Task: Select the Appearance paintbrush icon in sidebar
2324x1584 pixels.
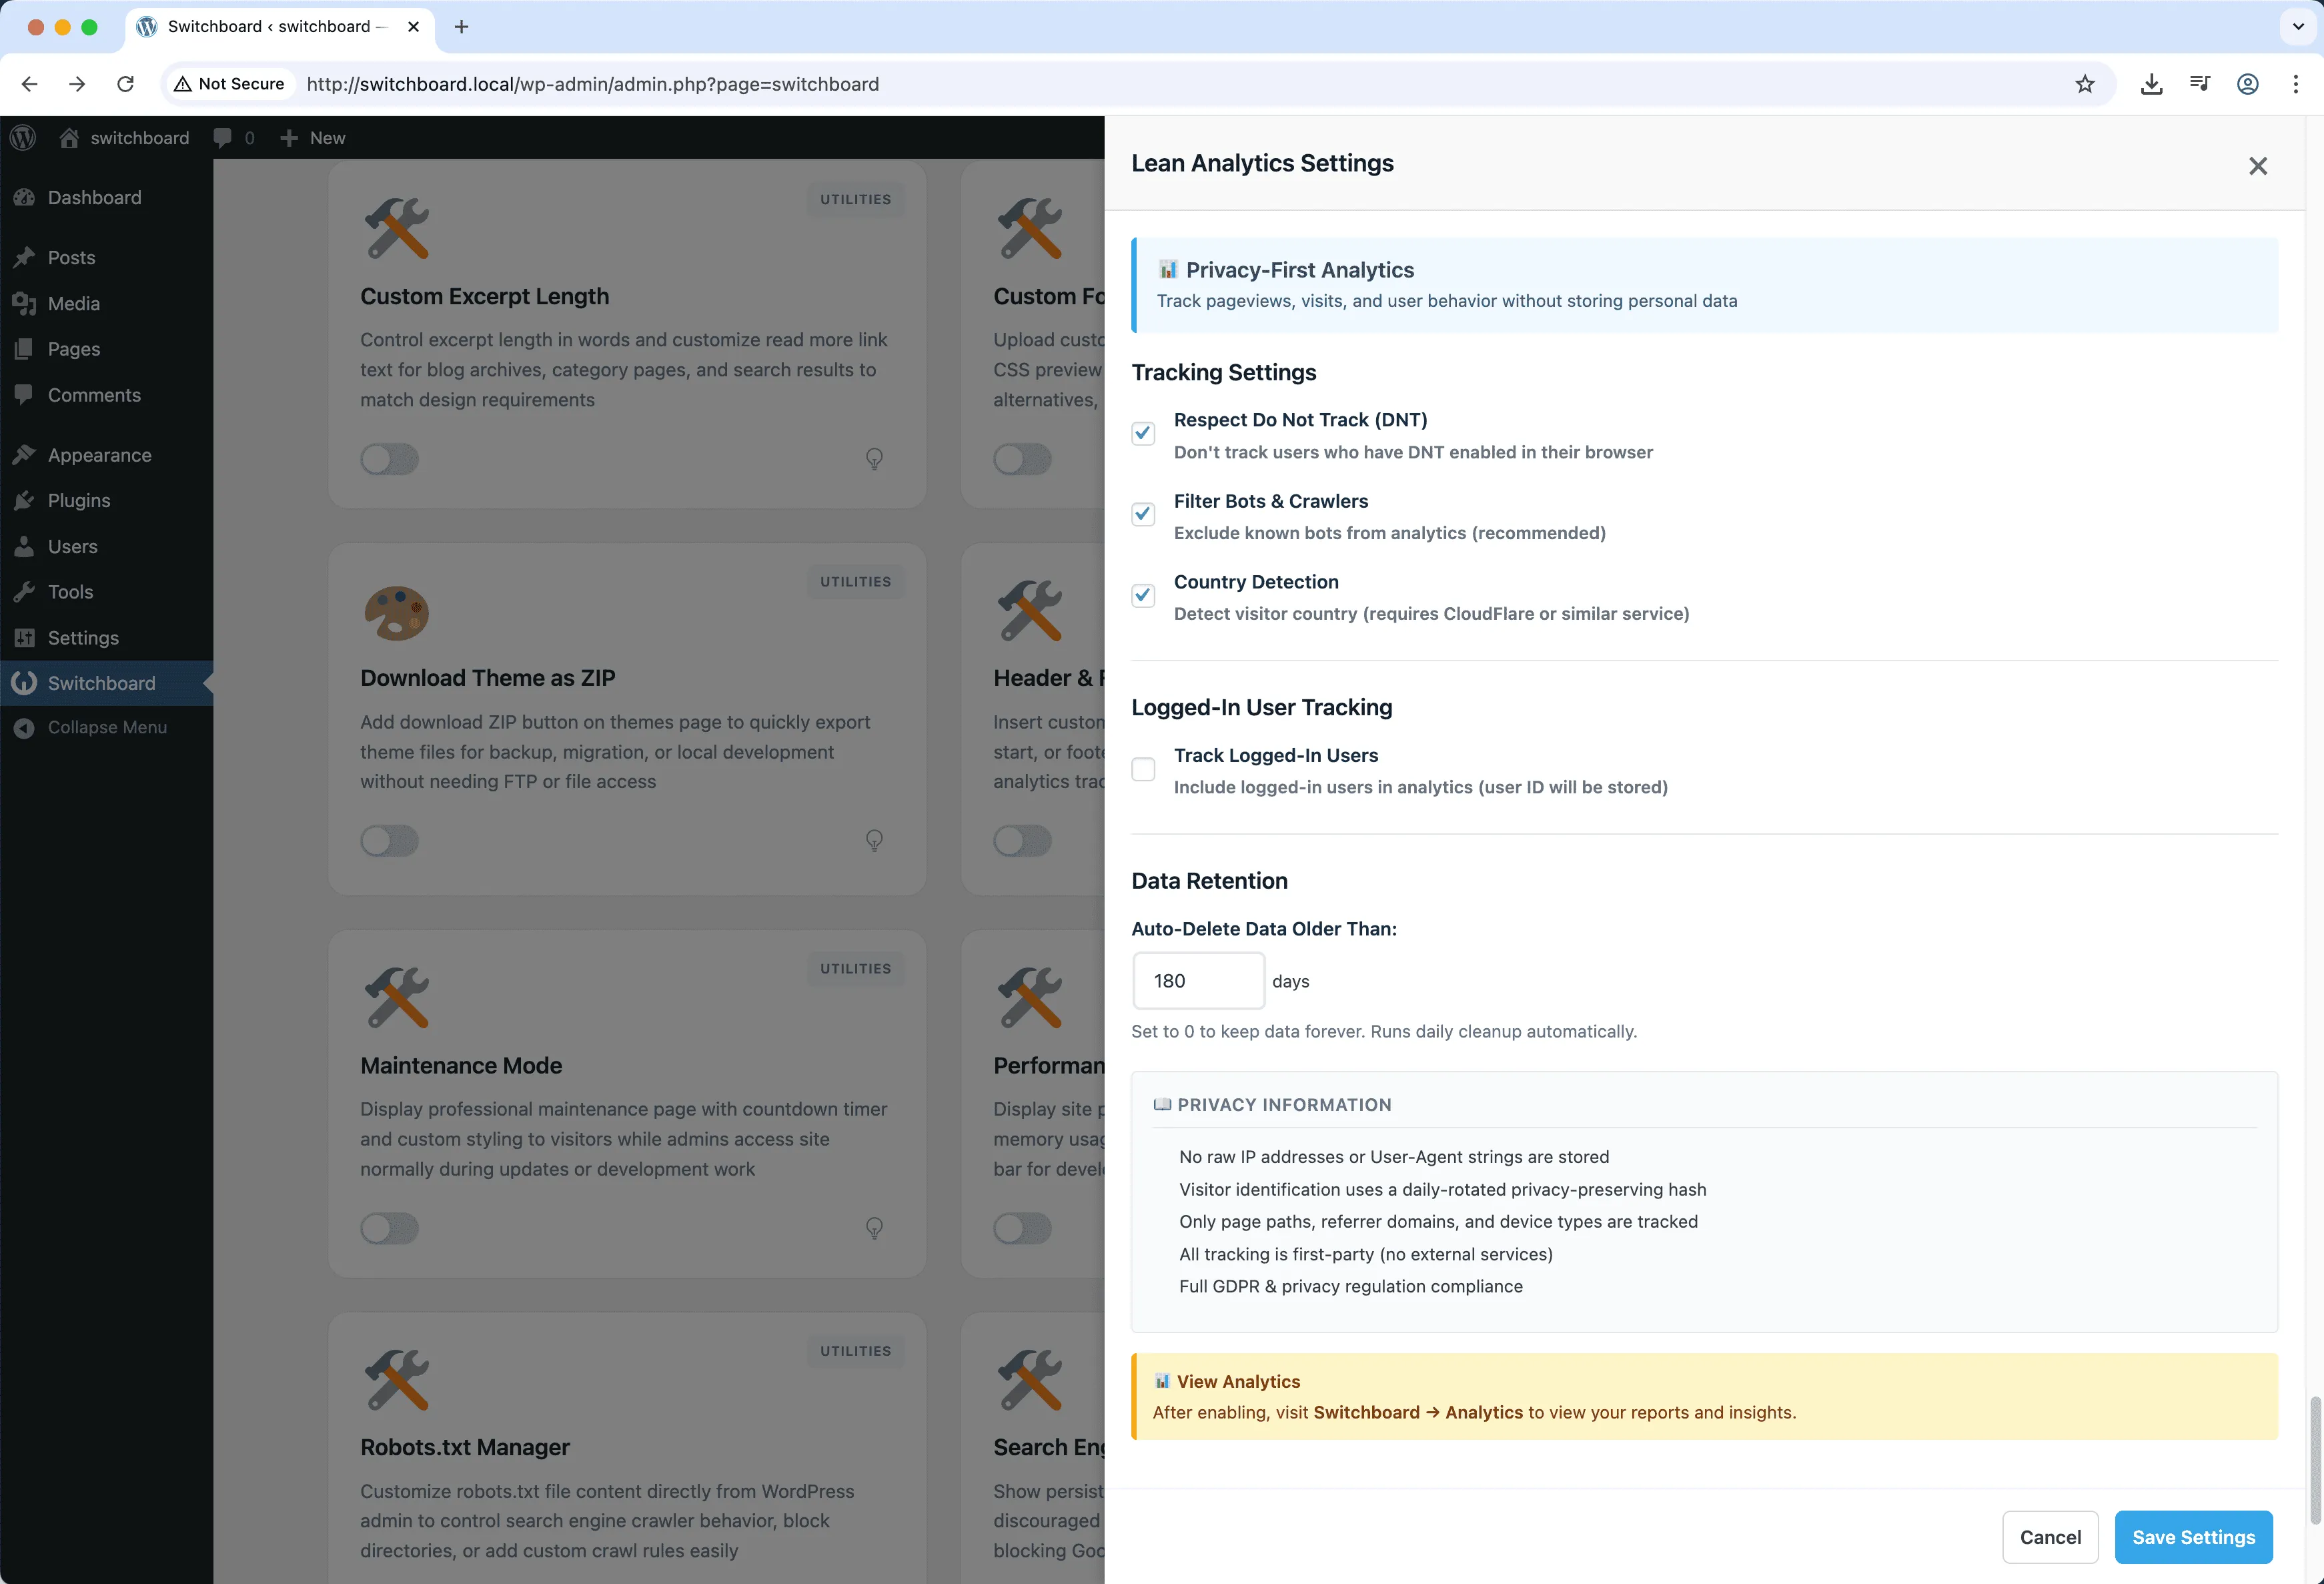Action: point(25,455)
